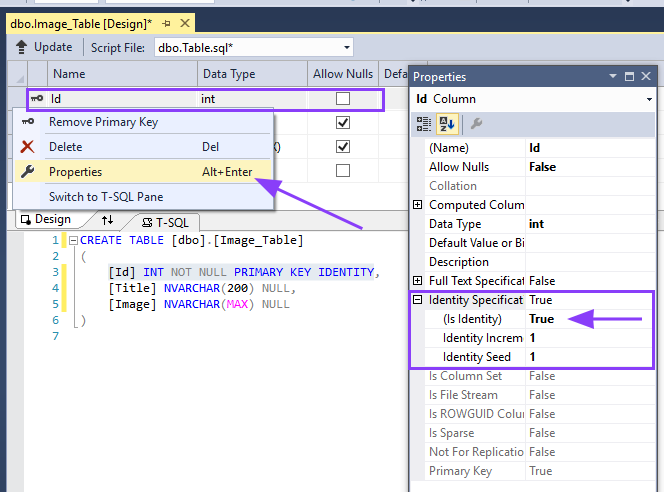This screenshot has width=664, height=492.
Task: Expand the Computed Column property
Action: click(417, 205)
